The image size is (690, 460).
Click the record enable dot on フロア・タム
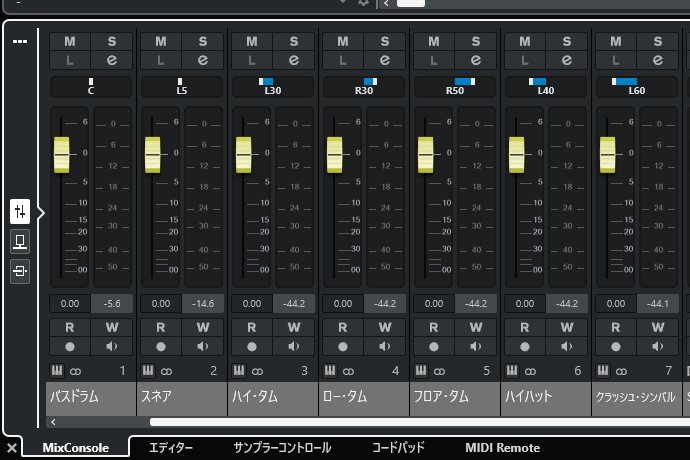(x=433, y=346)
